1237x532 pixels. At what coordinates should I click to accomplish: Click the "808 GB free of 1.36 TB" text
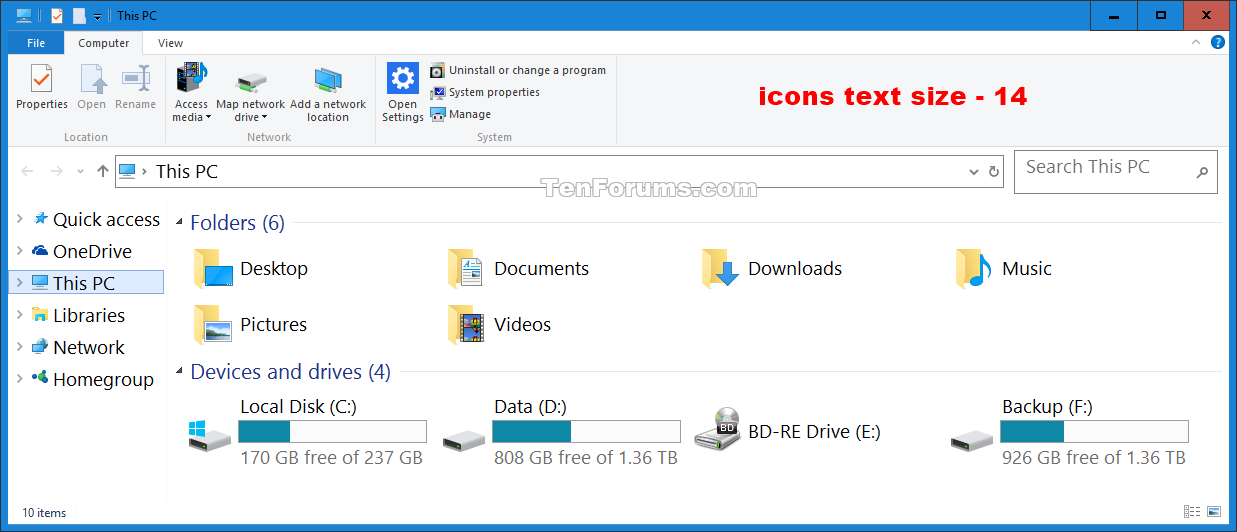point(586,458)
